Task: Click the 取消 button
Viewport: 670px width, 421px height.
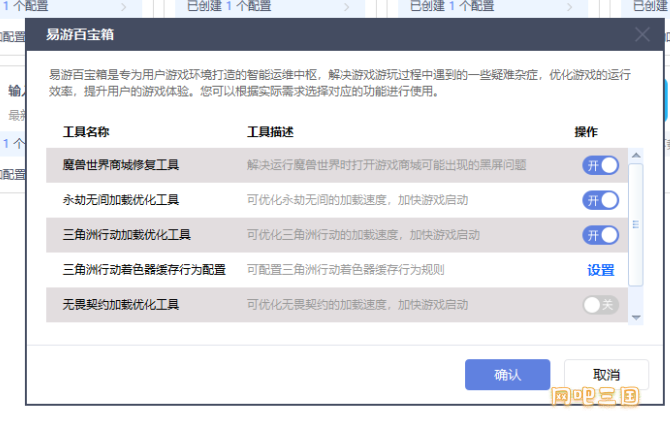Action: [606, 375]
